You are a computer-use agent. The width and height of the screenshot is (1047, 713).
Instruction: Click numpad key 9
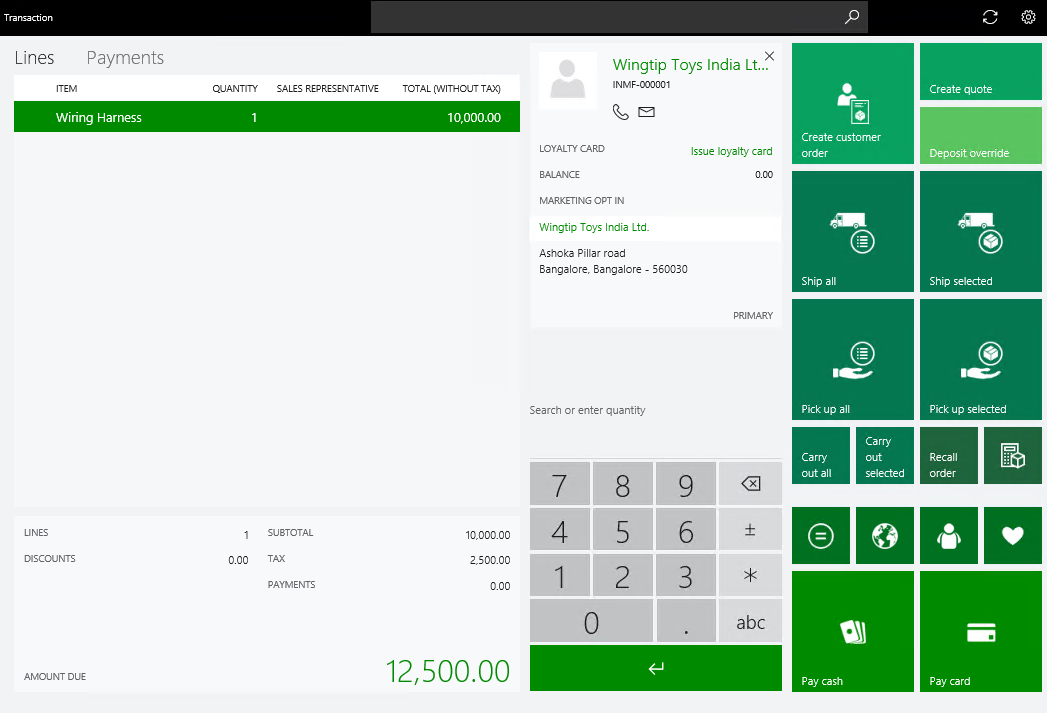[x=686, y=483]
